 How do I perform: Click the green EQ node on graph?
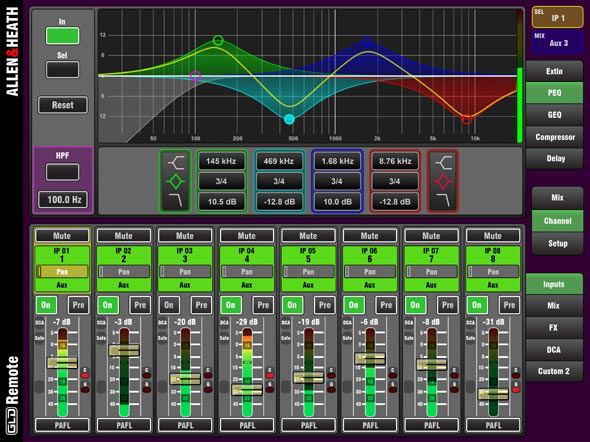coord(218,40)
